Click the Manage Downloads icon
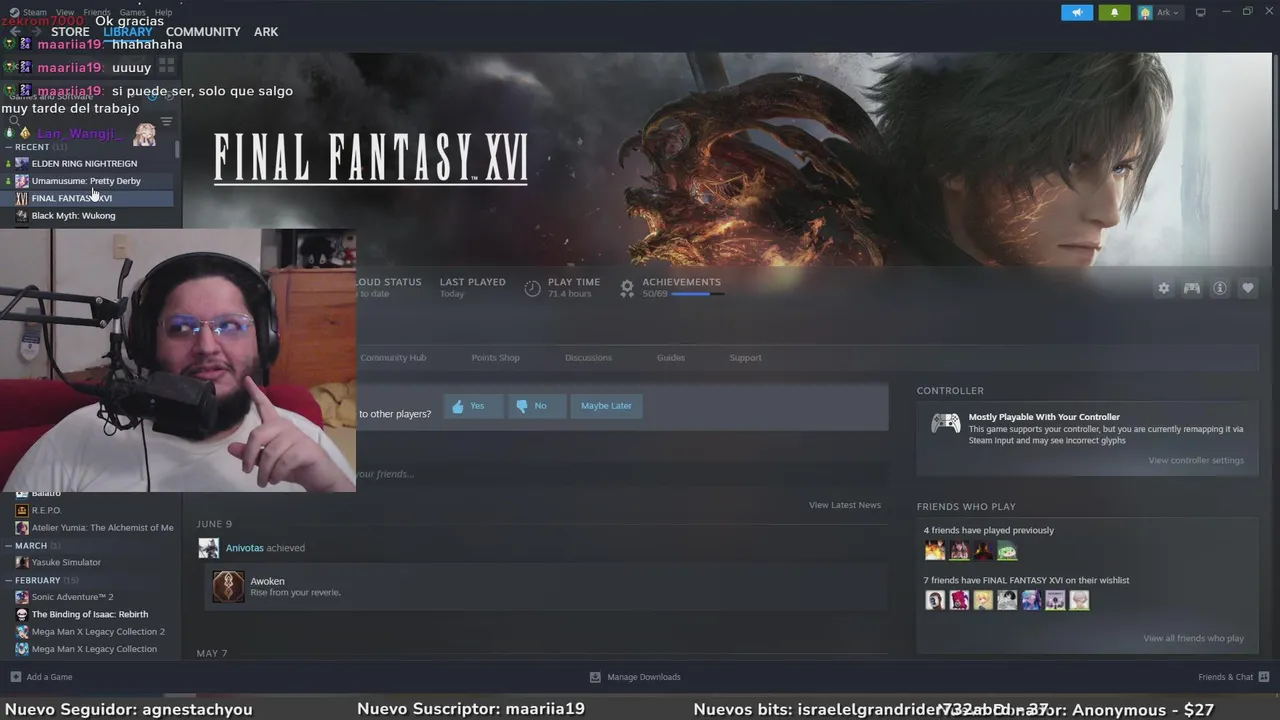 595,677
